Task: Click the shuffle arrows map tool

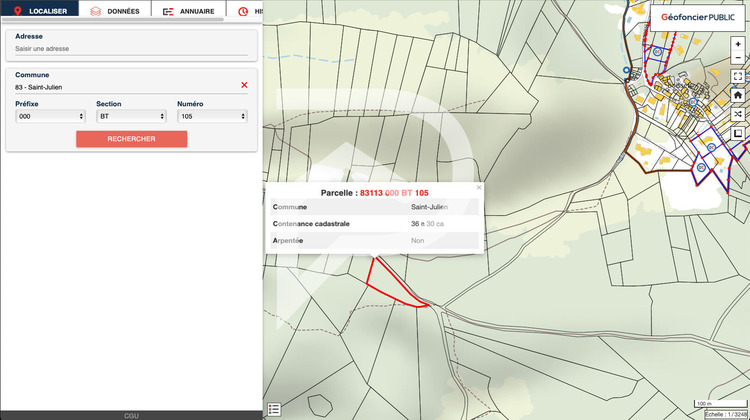Action: point(738,114)
